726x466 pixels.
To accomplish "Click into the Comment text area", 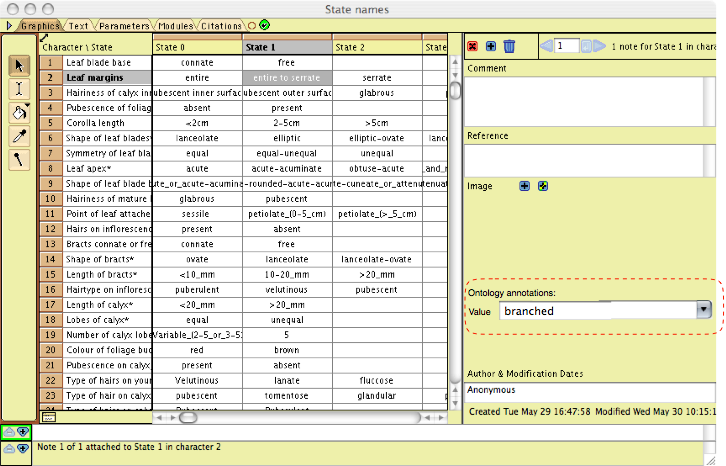I will [584, 101].
